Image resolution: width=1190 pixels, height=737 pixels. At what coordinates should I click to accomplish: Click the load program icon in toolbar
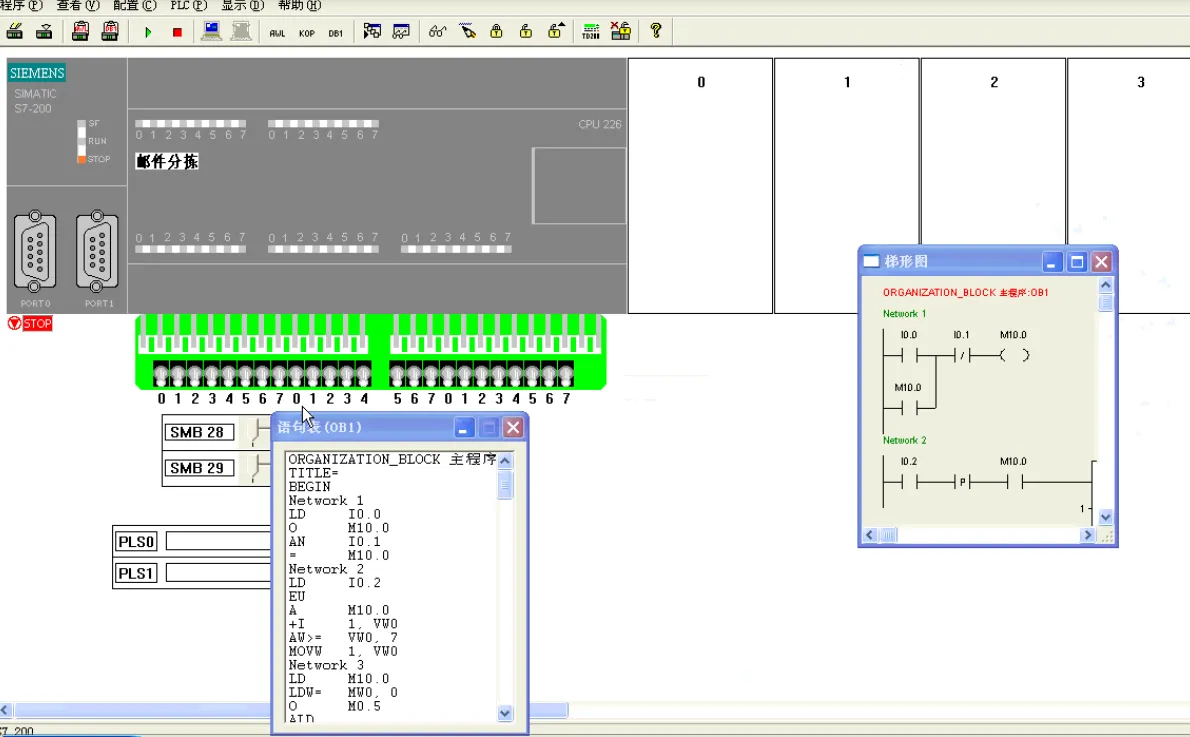pyautogui.click(x=14, y=31)
